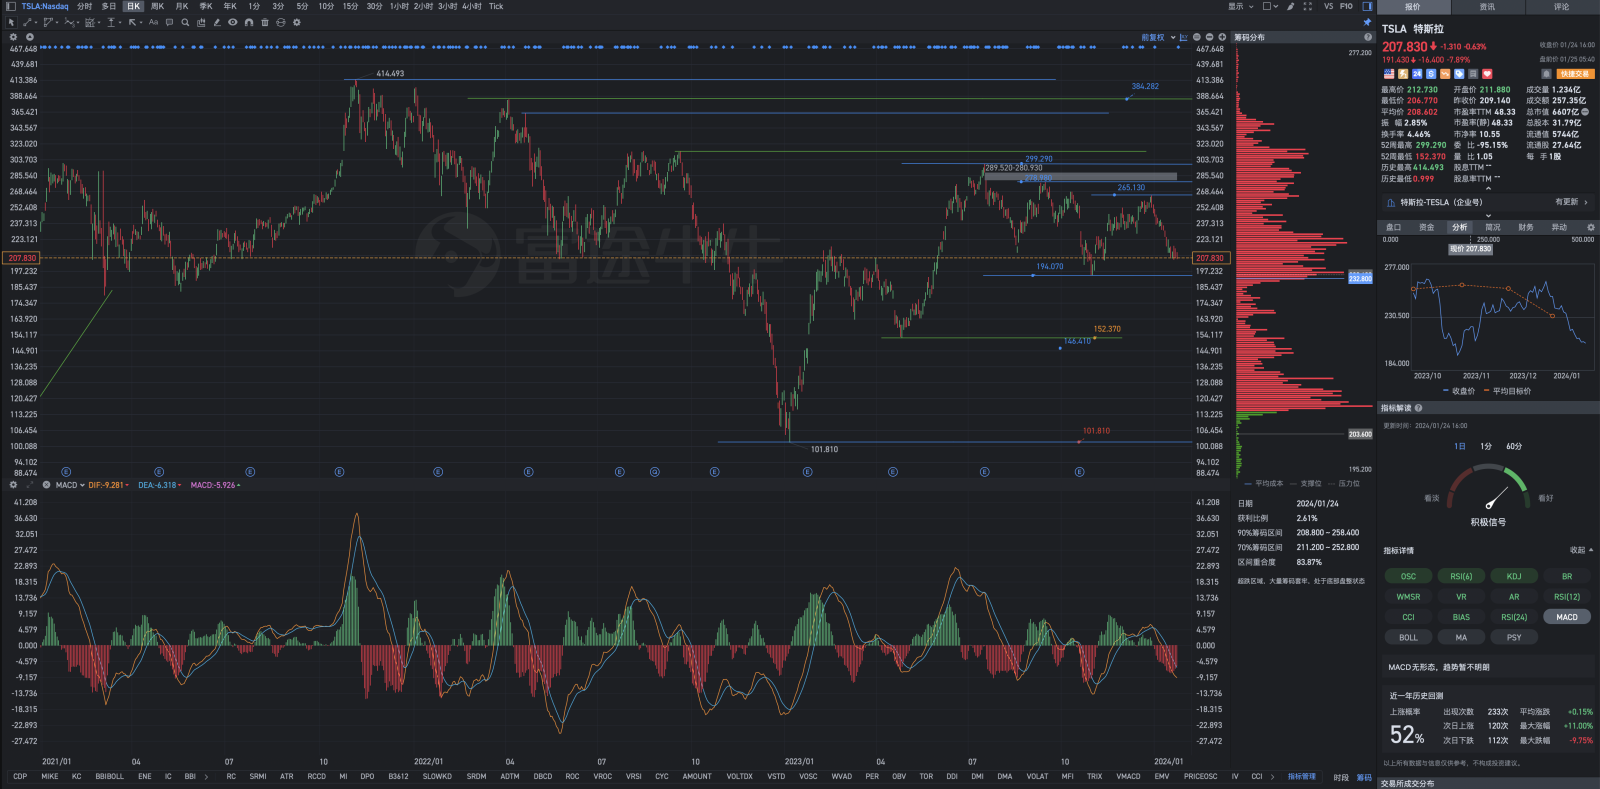1600x789 pixels.
Task: Click the 232.800 marker on chip distribution
Action: coord(1360,278)
